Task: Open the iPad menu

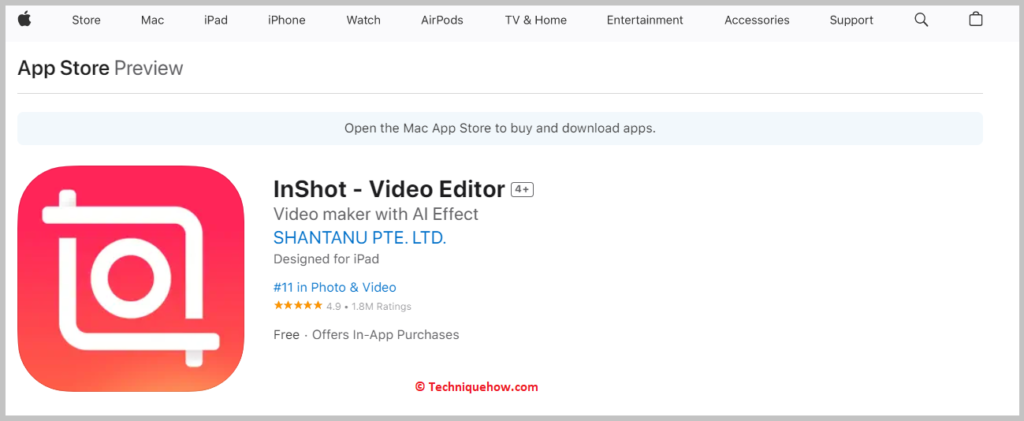Action: 216,20
